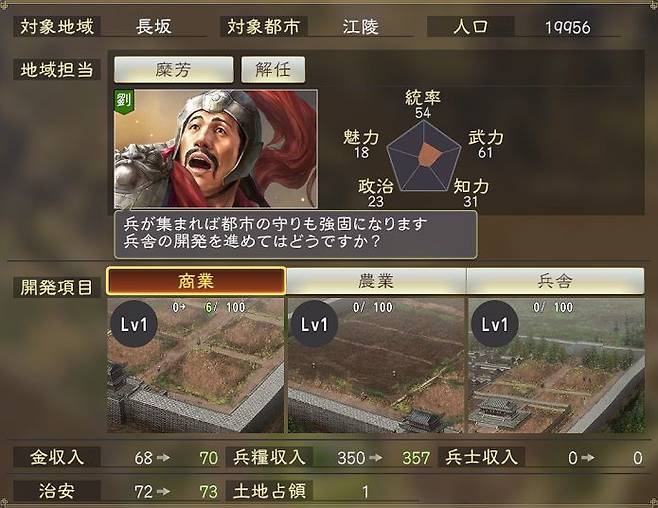Switch to the 農業 development tab
The width and height of the screenshot is (658, 508).
(x=376, y=281)
